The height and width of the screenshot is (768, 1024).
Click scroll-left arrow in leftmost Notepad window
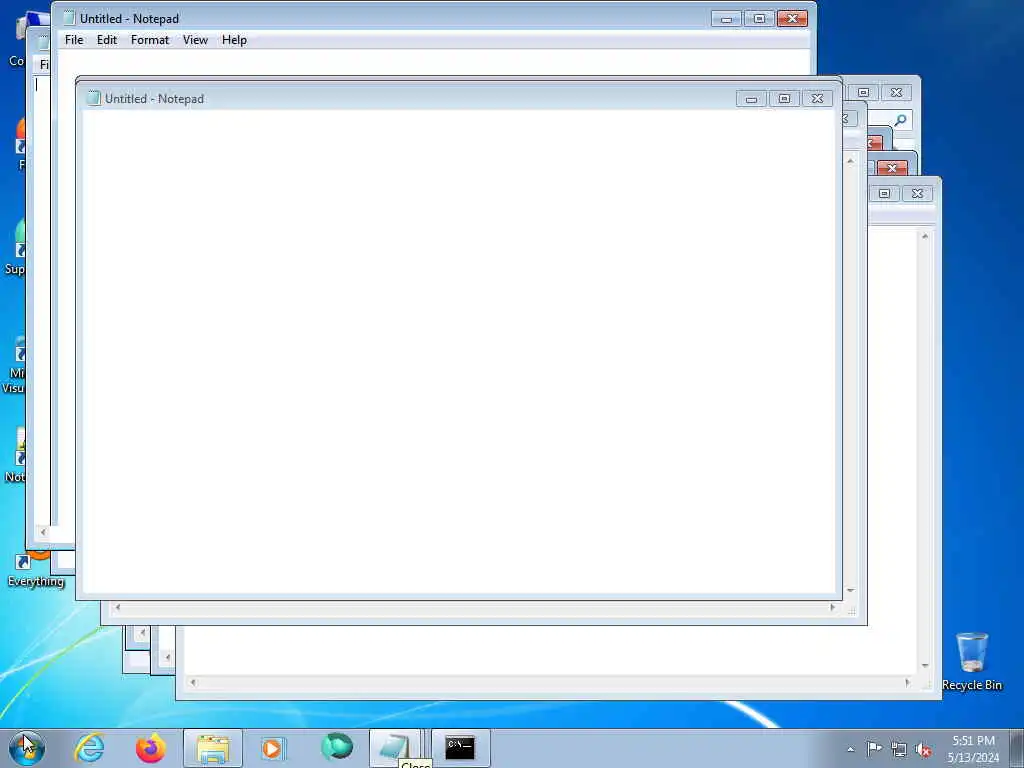(43, 532)
